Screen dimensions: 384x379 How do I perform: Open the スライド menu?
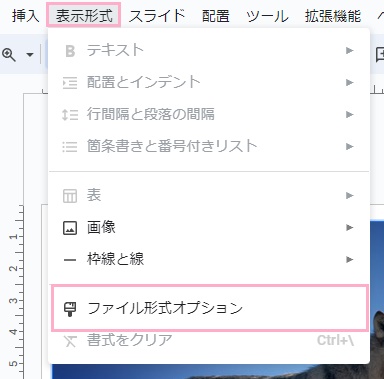click(157, 16)
